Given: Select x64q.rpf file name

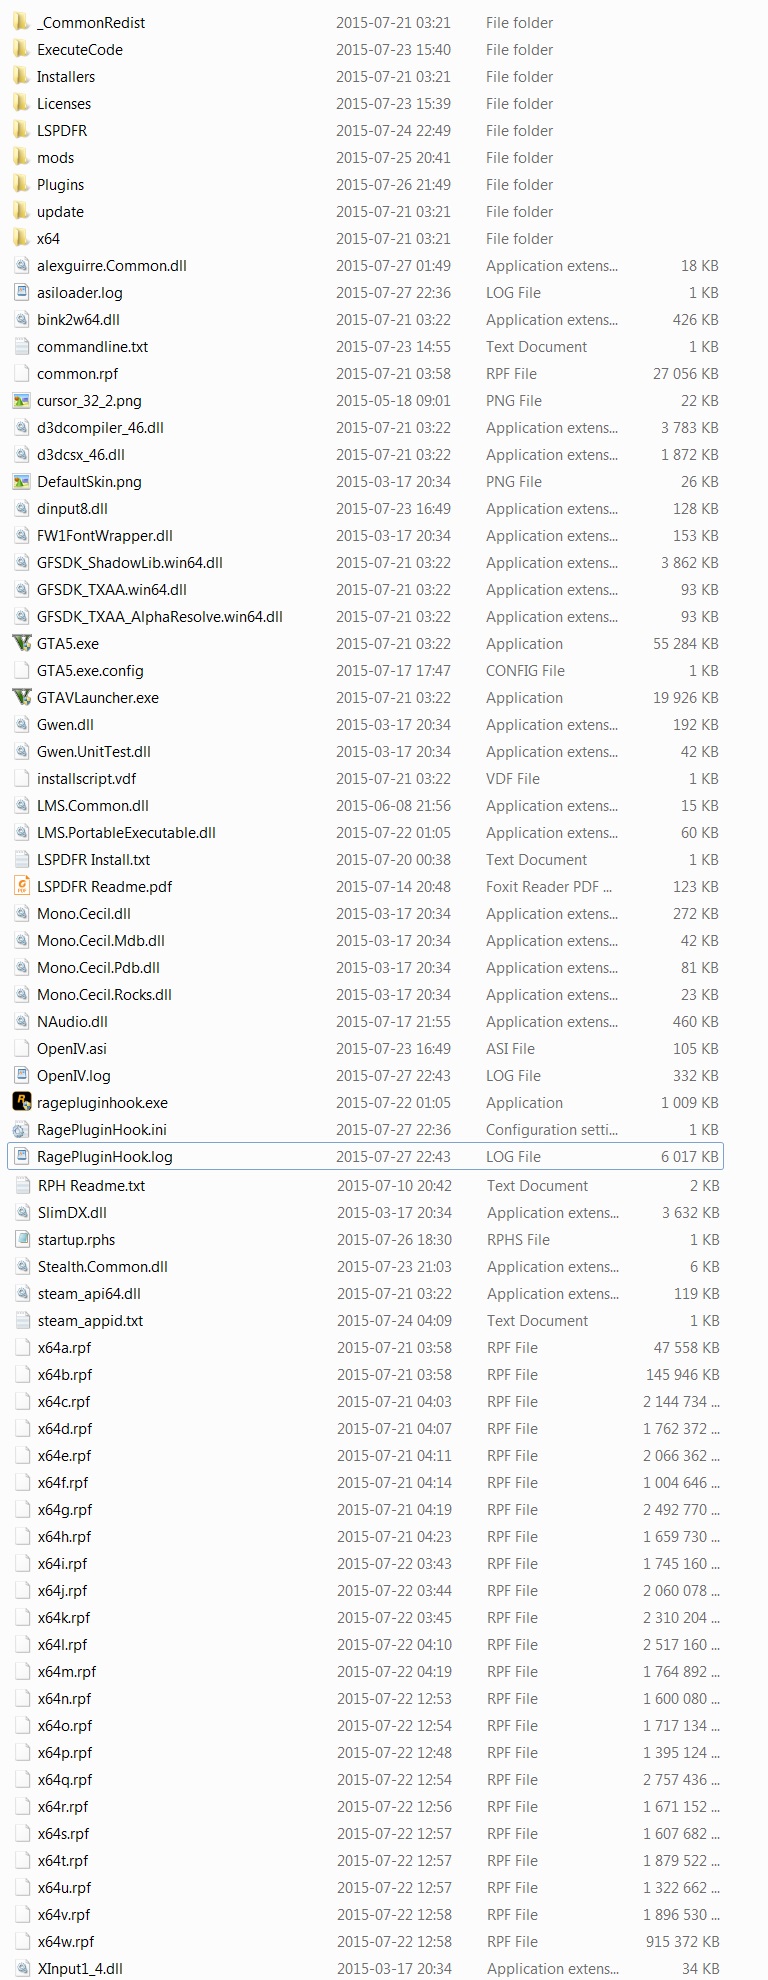Looking at the screenshot, I should pyautogui.click(x=65, y=1780).
